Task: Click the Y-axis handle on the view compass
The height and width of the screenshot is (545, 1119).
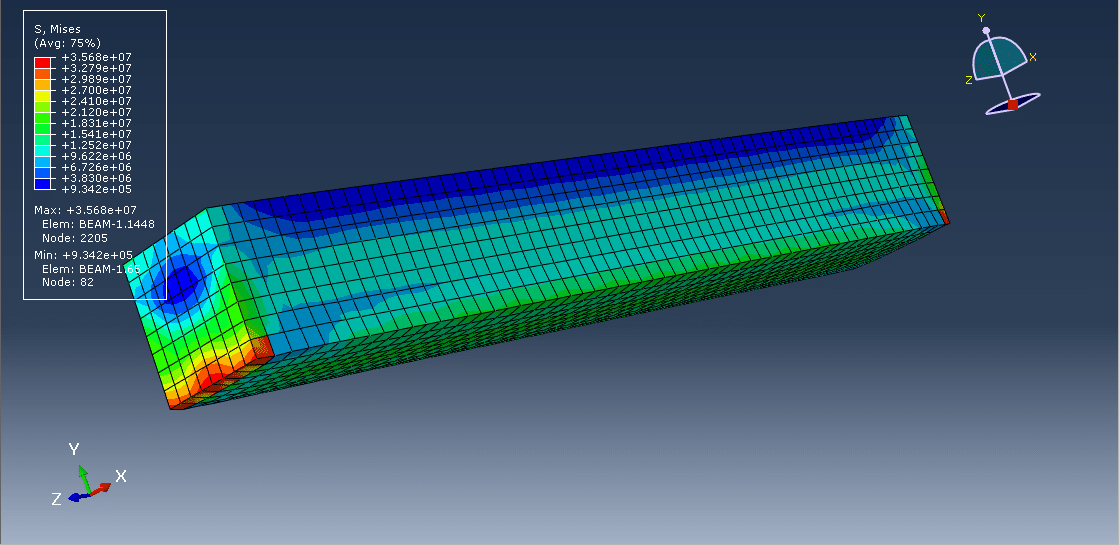Action: pyautogui.click(x=986, y=31)
